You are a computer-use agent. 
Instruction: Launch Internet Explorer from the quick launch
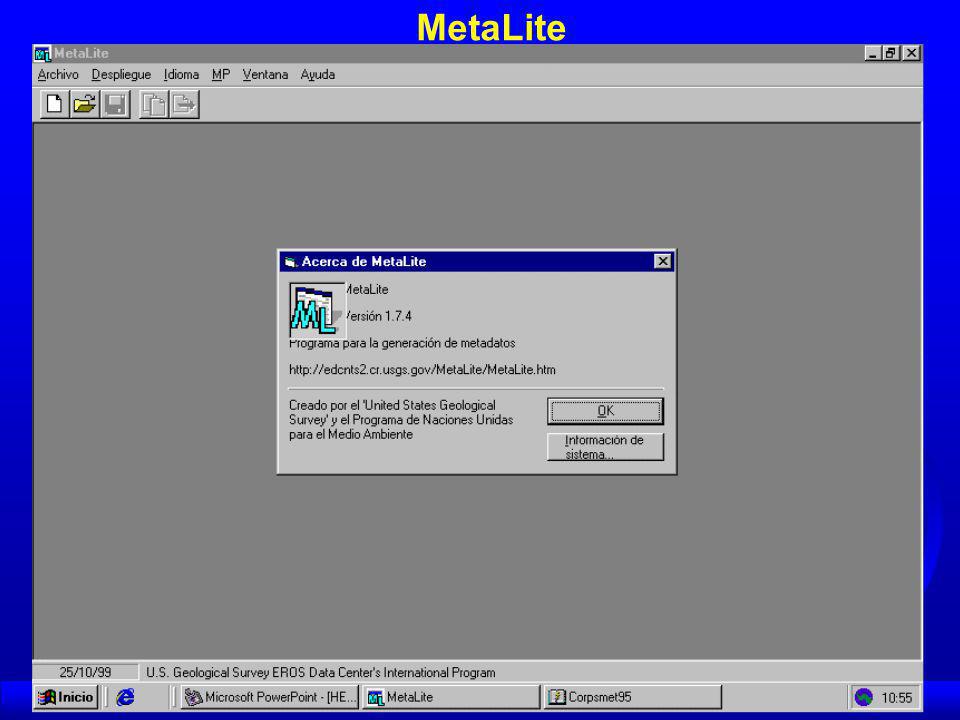[x=126, y=697]
